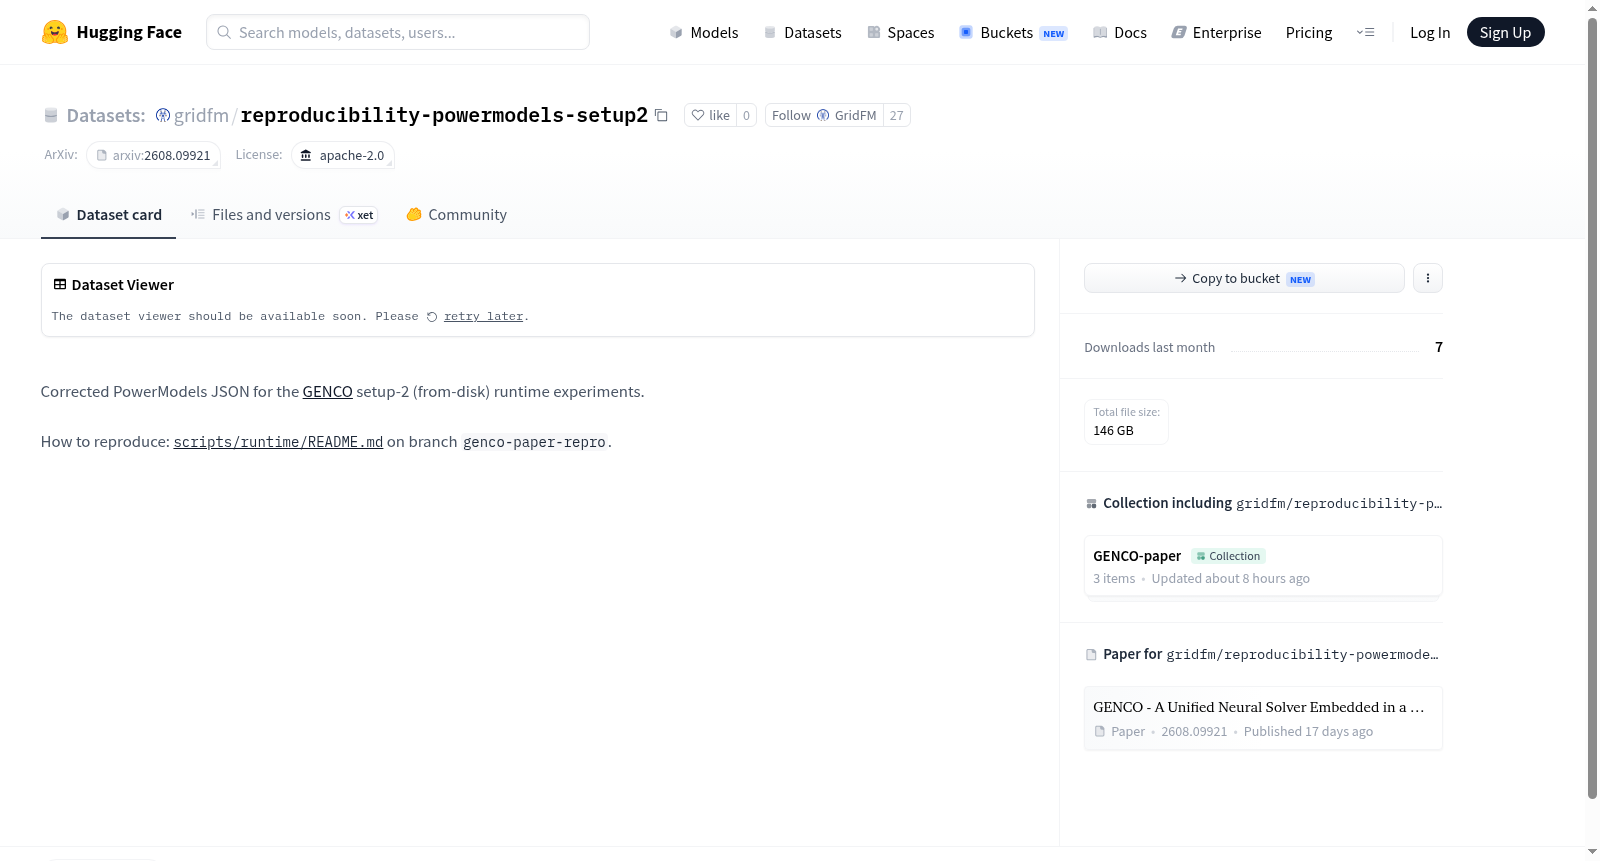Click the Sign Up button

click(x=1505, y=32)
